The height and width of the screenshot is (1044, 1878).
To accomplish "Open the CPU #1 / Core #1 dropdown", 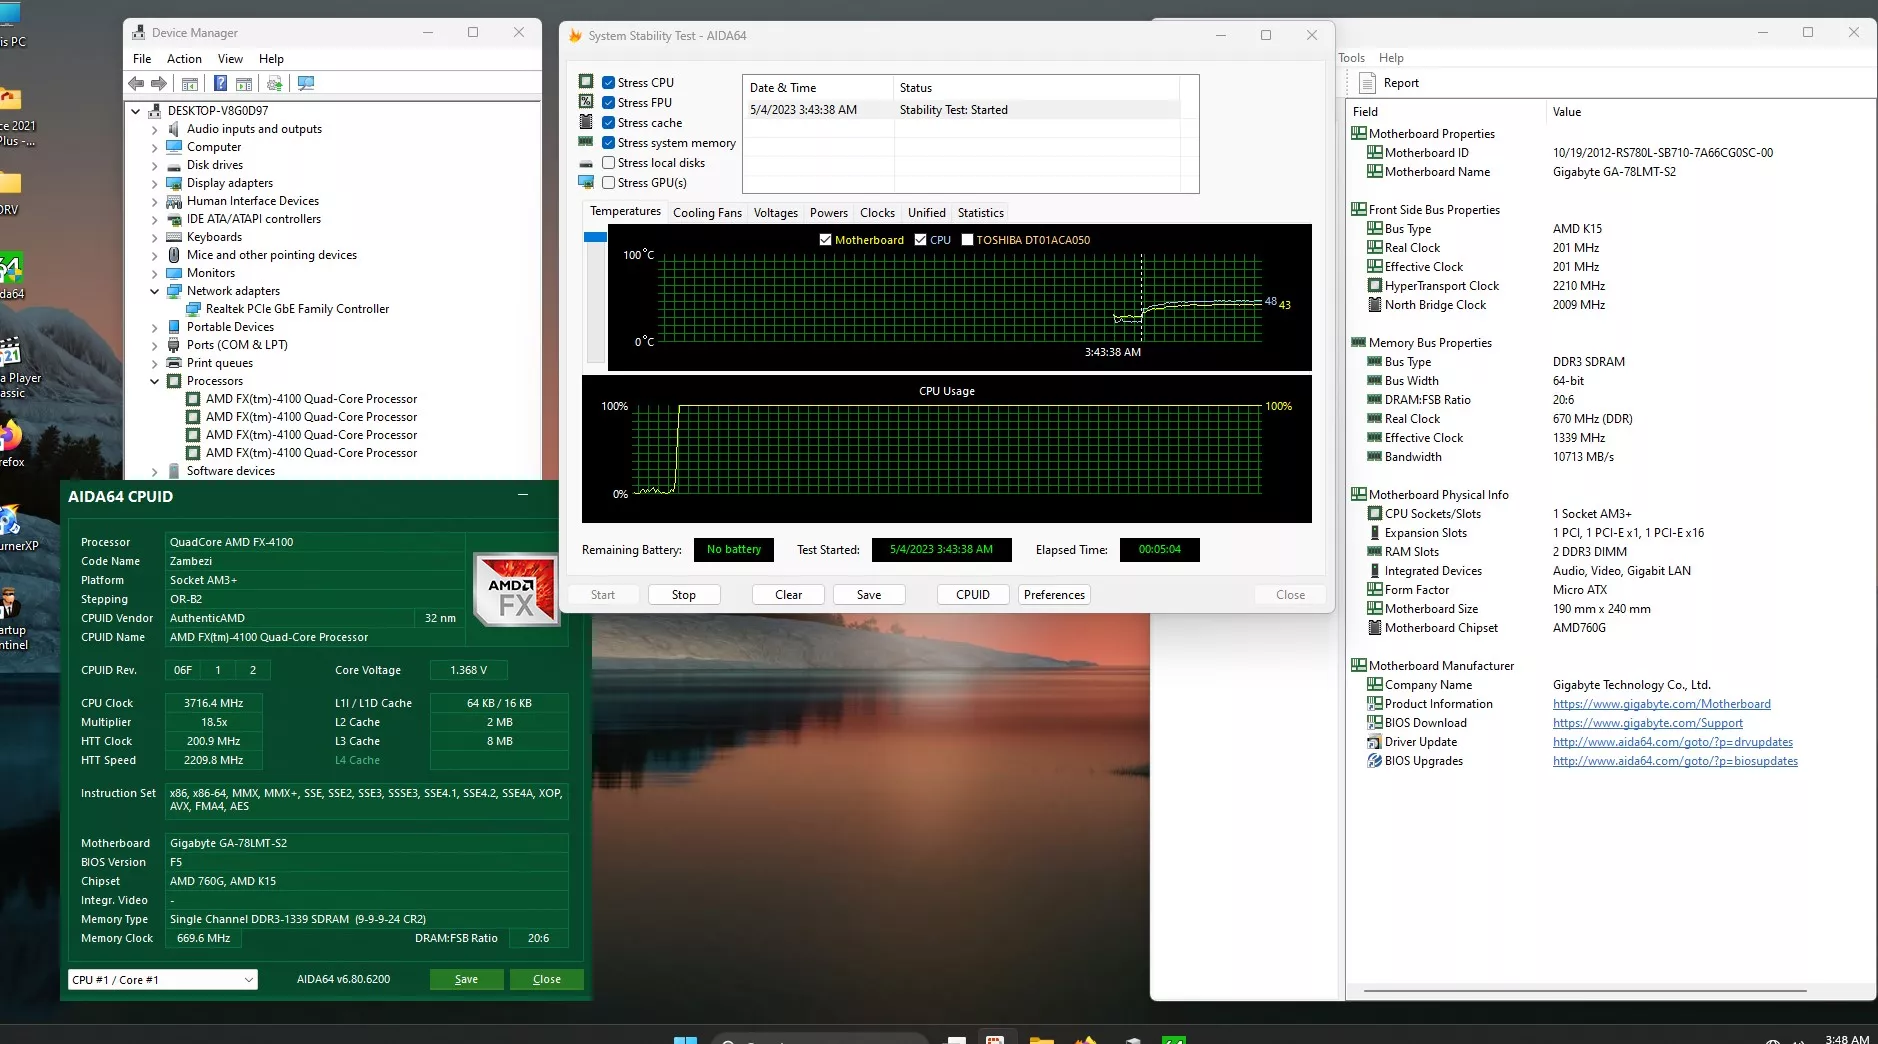I will [163, 980].
